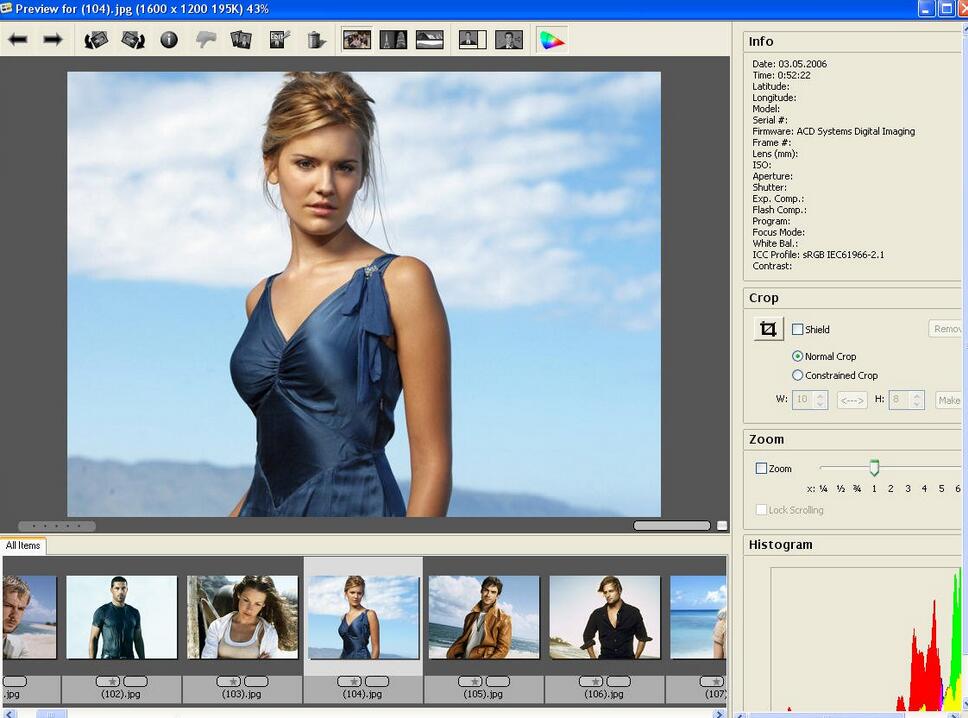Click the ¼ mark on the zoom scale
968x718 pixels.
click(x=824, y=488)
